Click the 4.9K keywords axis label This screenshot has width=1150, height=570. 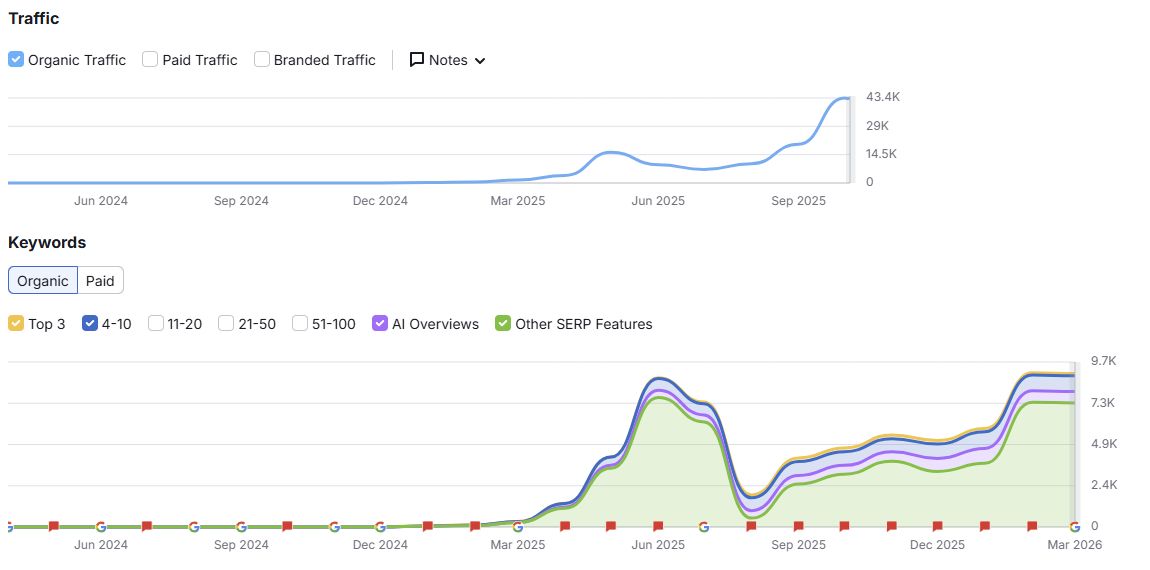click(1104, 444)
